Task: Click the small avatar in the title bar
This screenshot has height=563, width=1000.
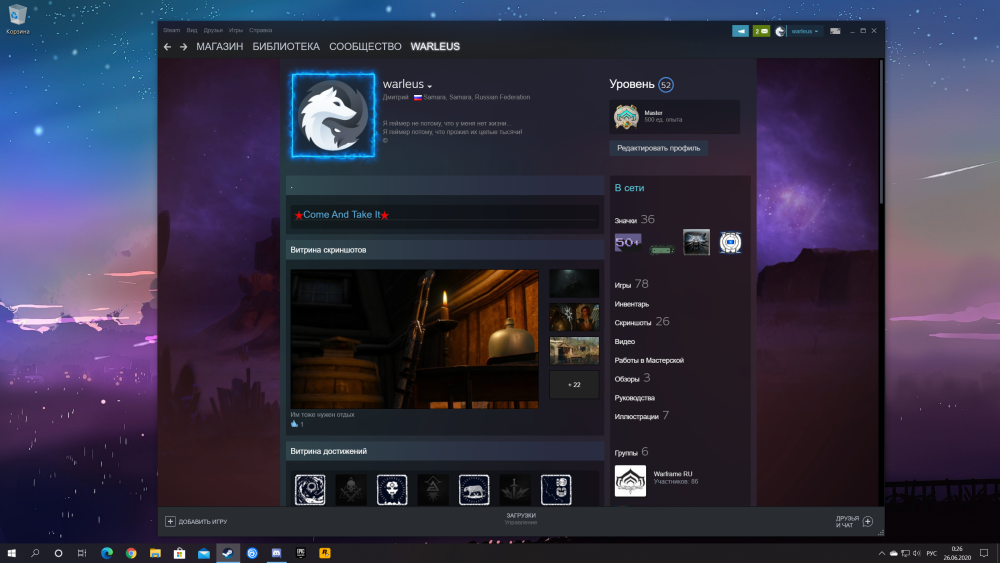Action: [779, 31]
